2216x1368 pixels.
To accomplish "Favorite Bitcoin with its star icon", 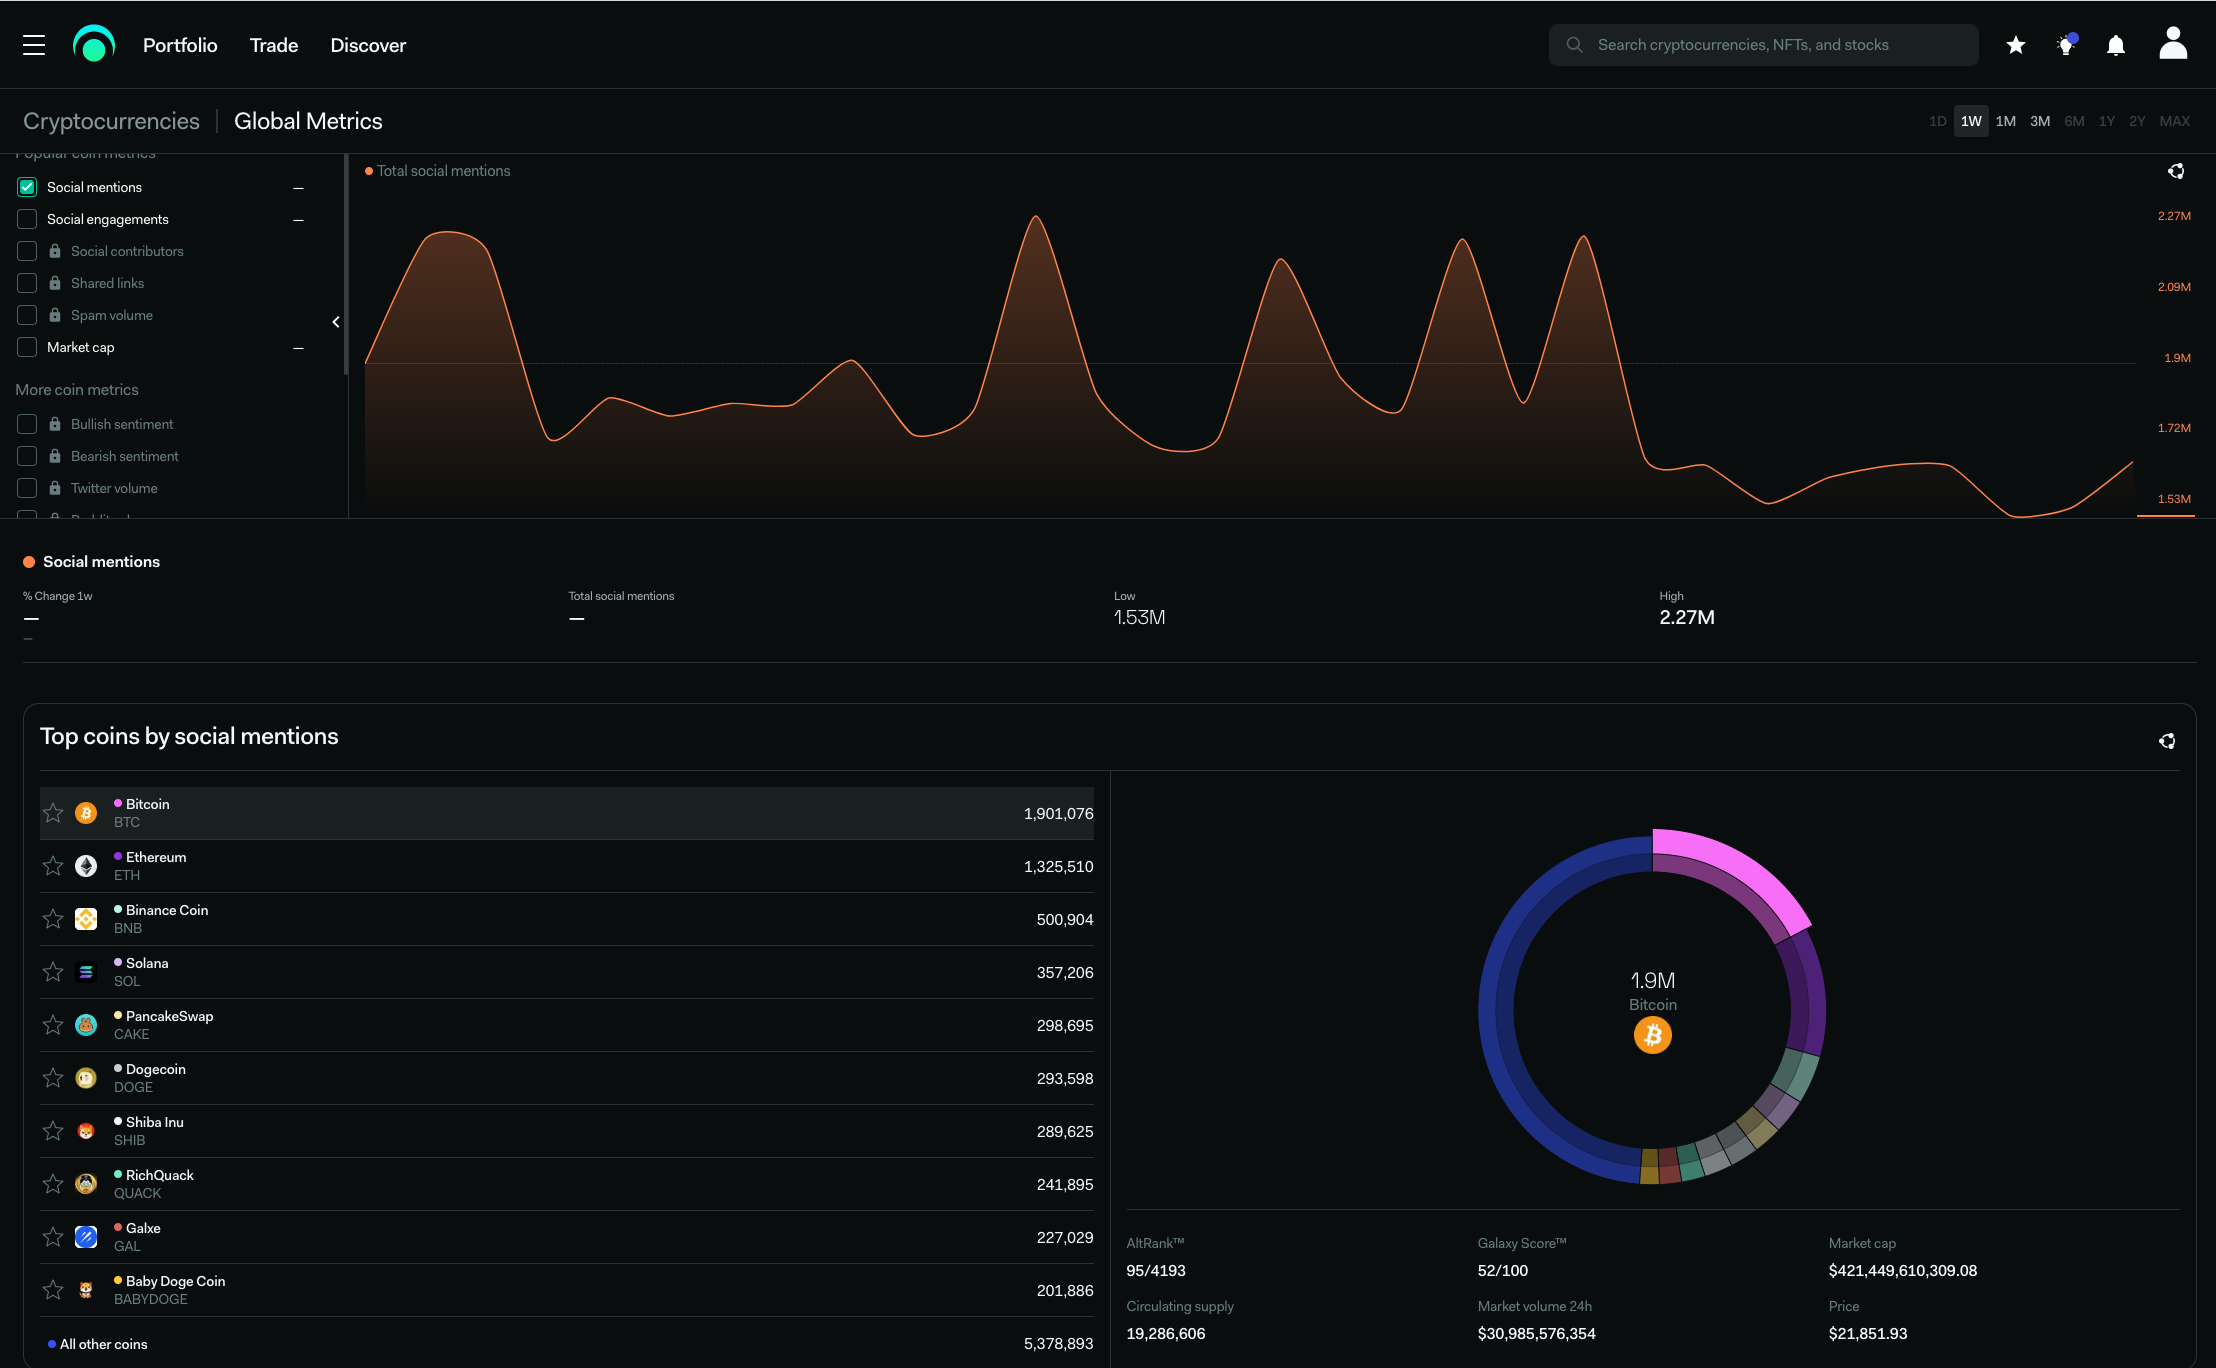I will click(x=53, y=813).
